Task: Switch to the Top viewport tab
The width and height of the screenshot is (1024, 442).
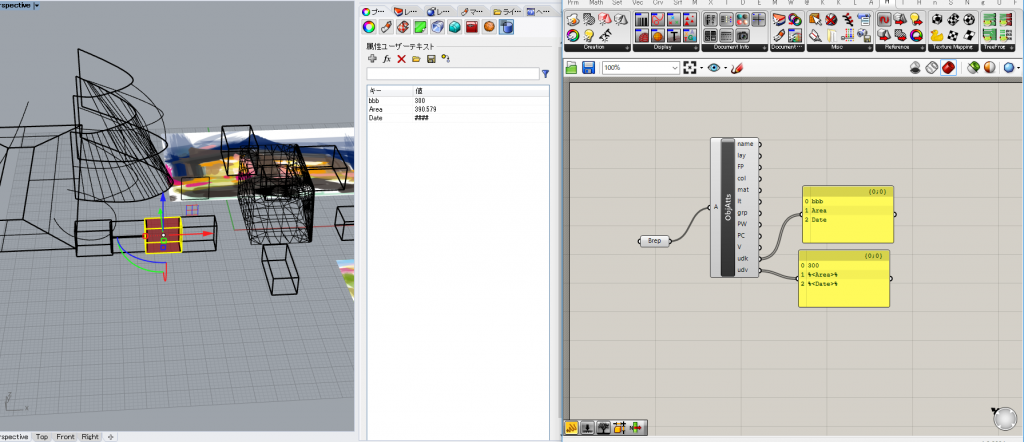Action: pyautogui.click(x=41, y=437)
